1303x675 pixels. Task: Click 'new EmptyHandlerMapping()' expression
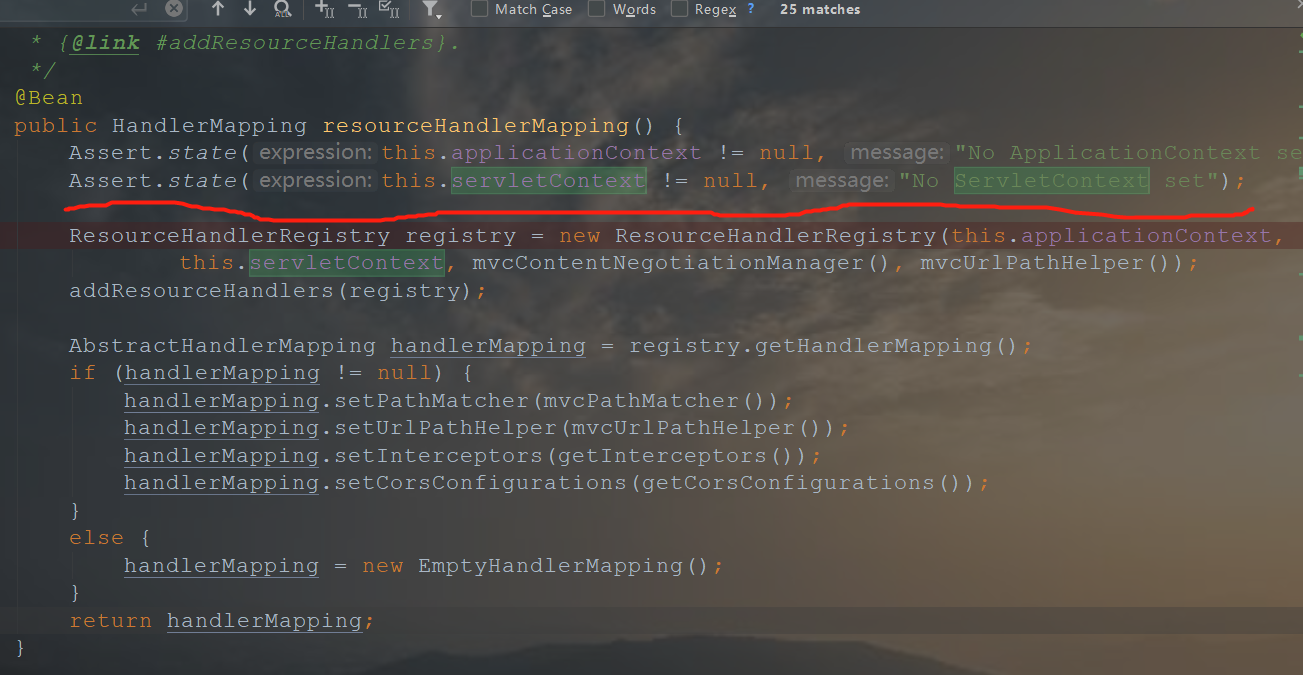point(536,566)
